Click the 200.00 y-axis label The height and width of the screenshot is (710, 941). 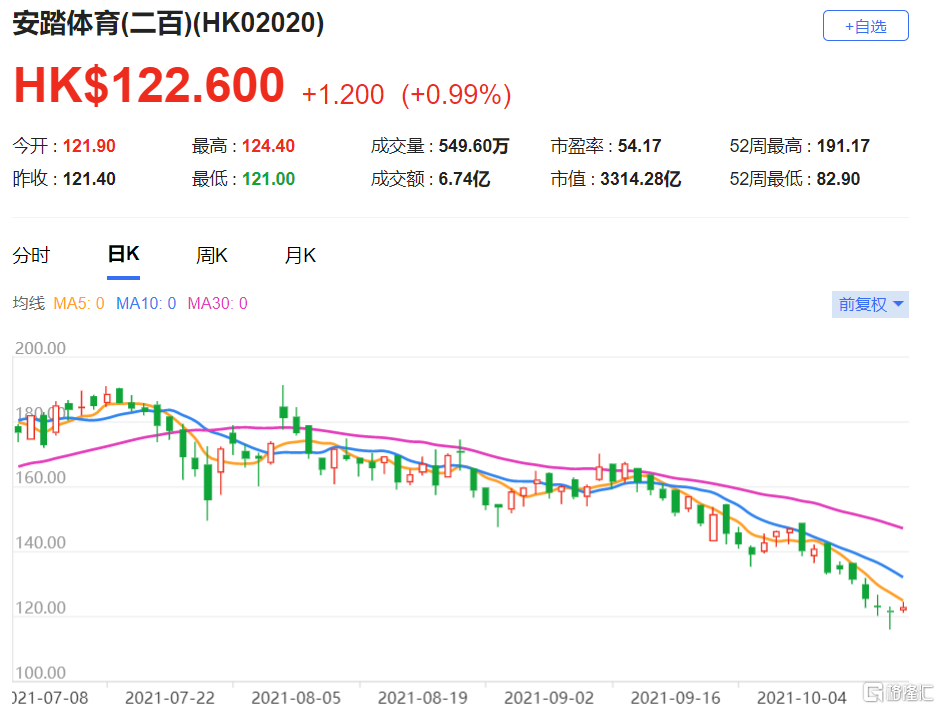pos(40,348)
